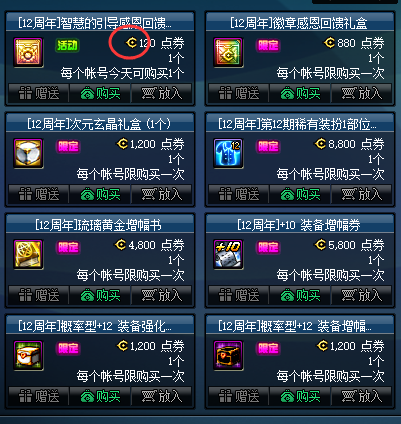Click the 智慧的引导感恩回馈 gift box icon
This screenshot has height=424, width=401.
point(28,52)
